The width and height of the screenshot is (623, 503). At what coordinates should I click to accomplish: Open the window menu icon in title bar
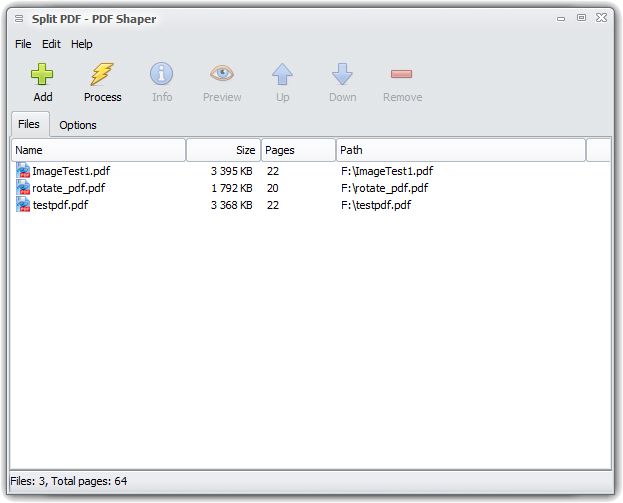coord(19,19)
